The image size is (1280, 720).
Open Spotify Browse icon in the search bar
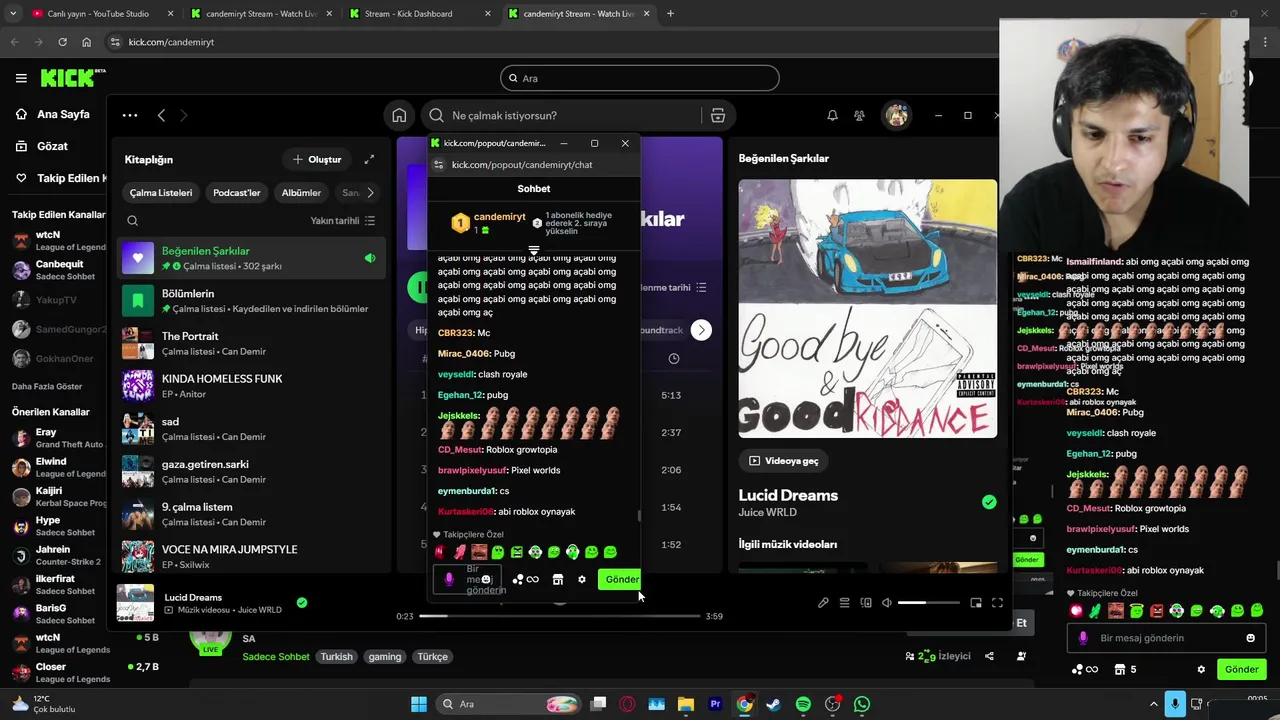pos(718,115)
